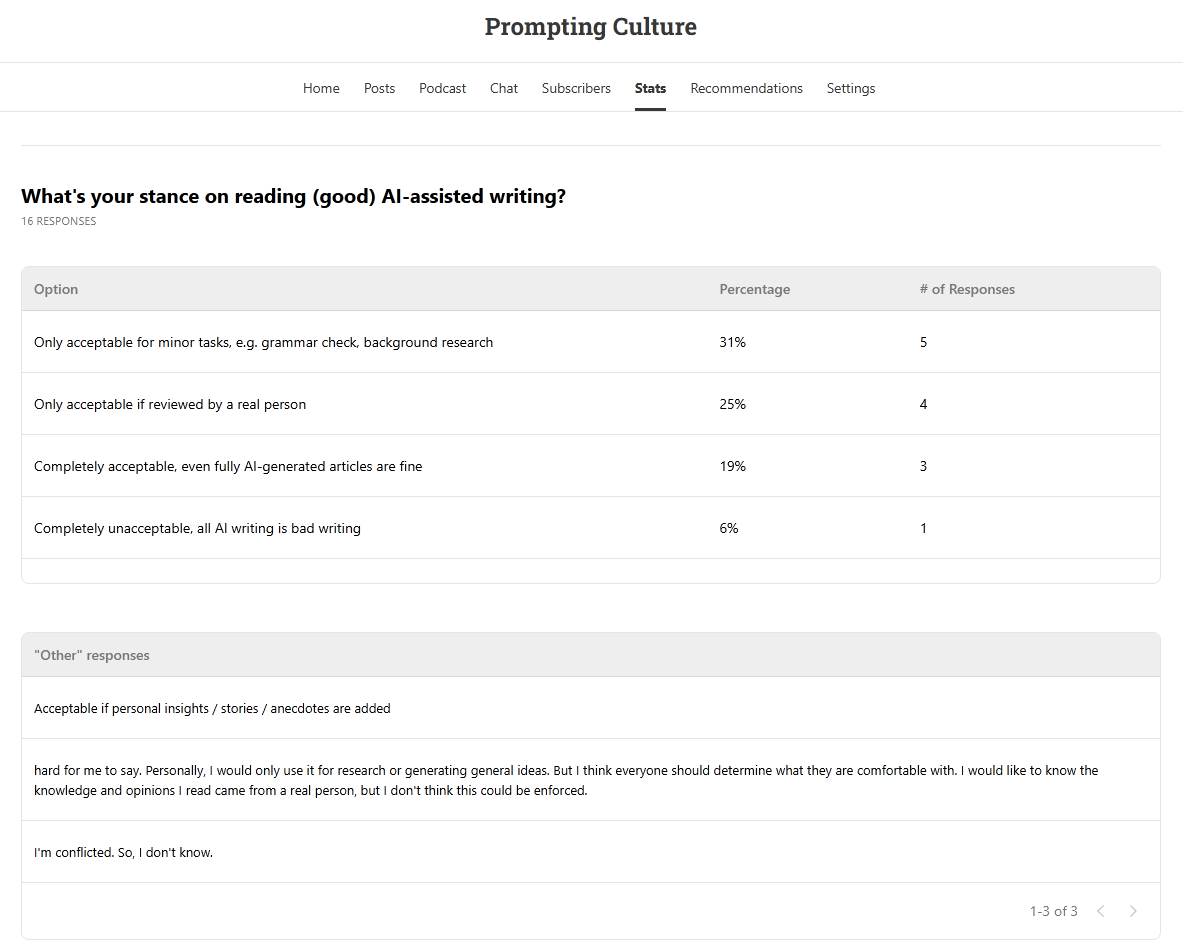Click the poll question heading
1183x946 pixels.
coord(293,196)
